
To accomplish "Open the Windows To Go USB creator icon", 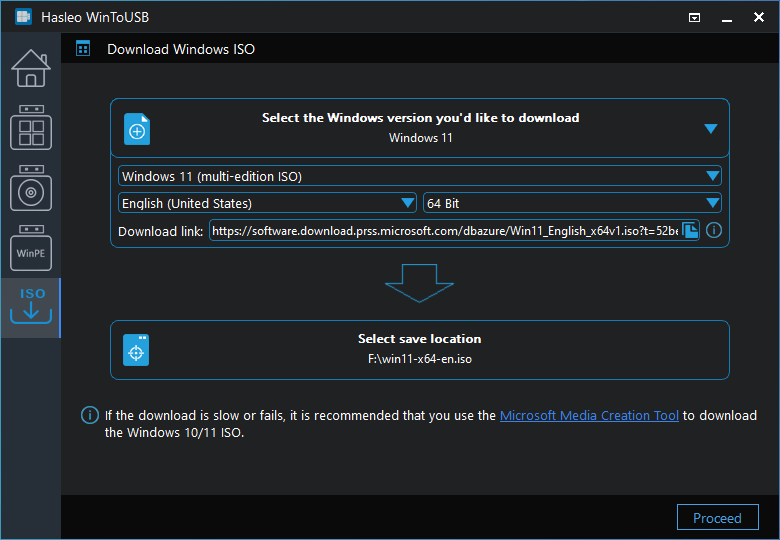I will point(31,127).
